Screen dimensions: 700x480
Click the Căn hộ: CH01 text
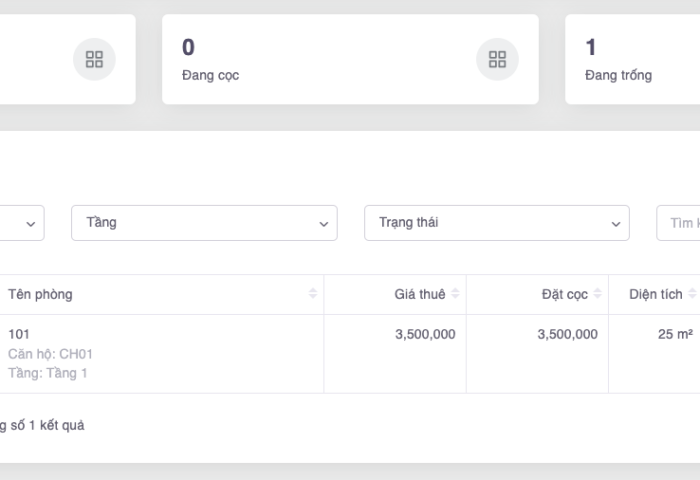[x=50, y=354]
